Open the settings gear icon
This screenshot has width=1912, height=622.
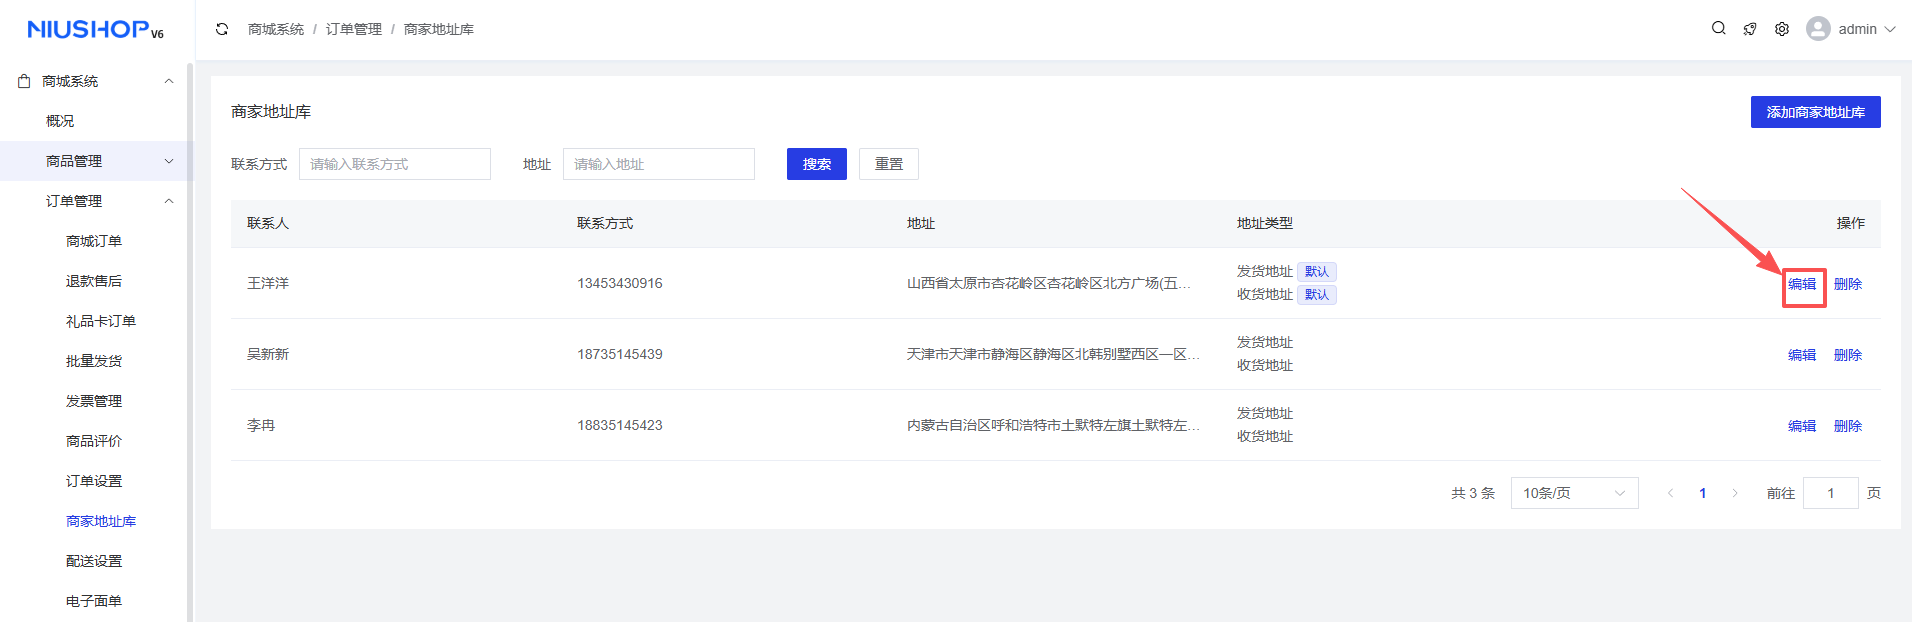click(1782, 29)
